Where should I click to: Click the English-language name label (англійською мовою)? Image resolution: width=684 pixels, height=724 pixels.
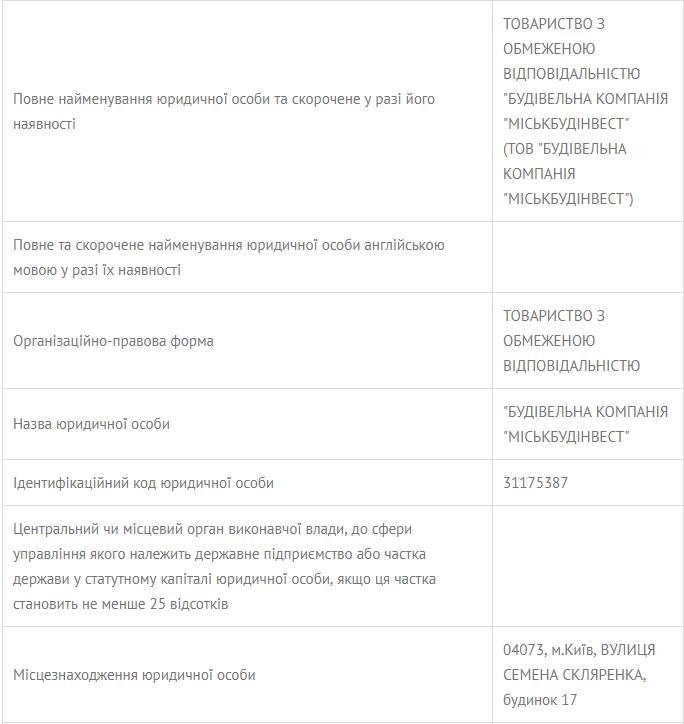[228, 245]
